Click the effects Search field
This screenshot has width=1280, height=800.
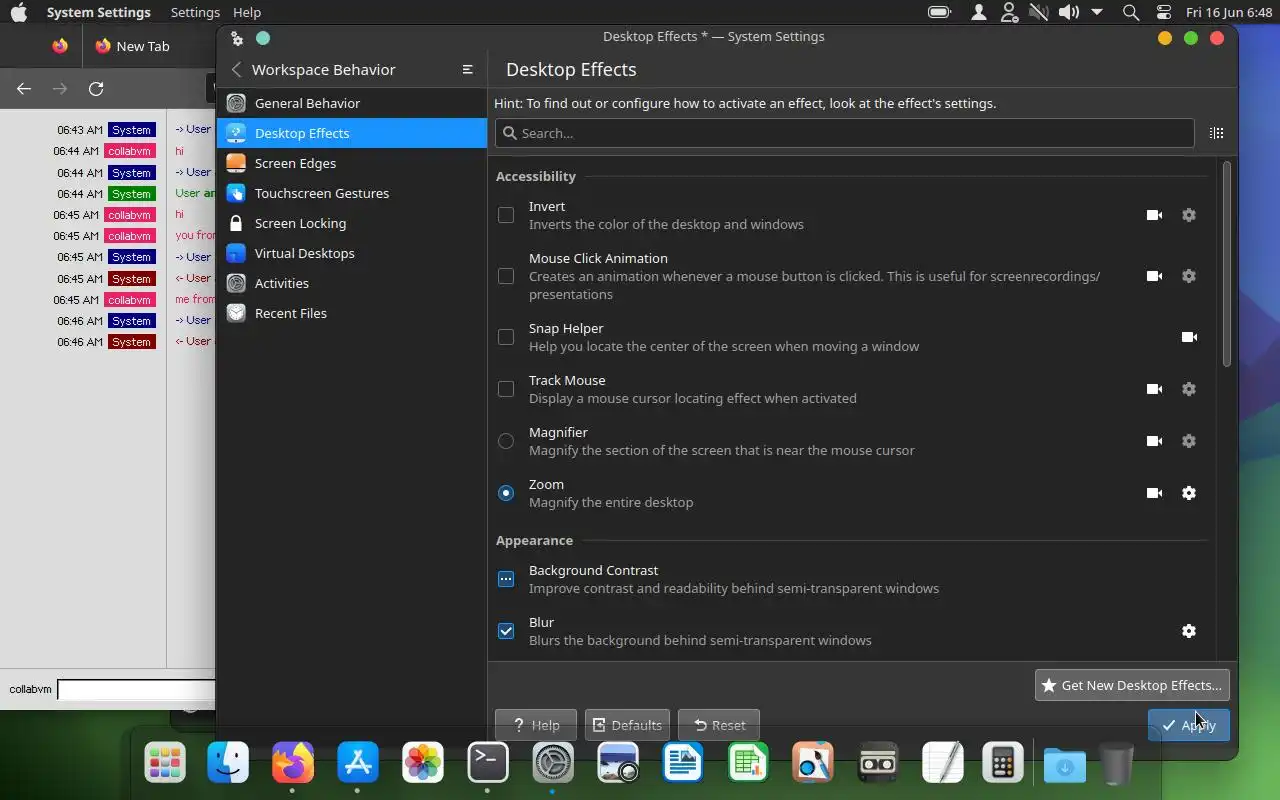pos(844,133)
